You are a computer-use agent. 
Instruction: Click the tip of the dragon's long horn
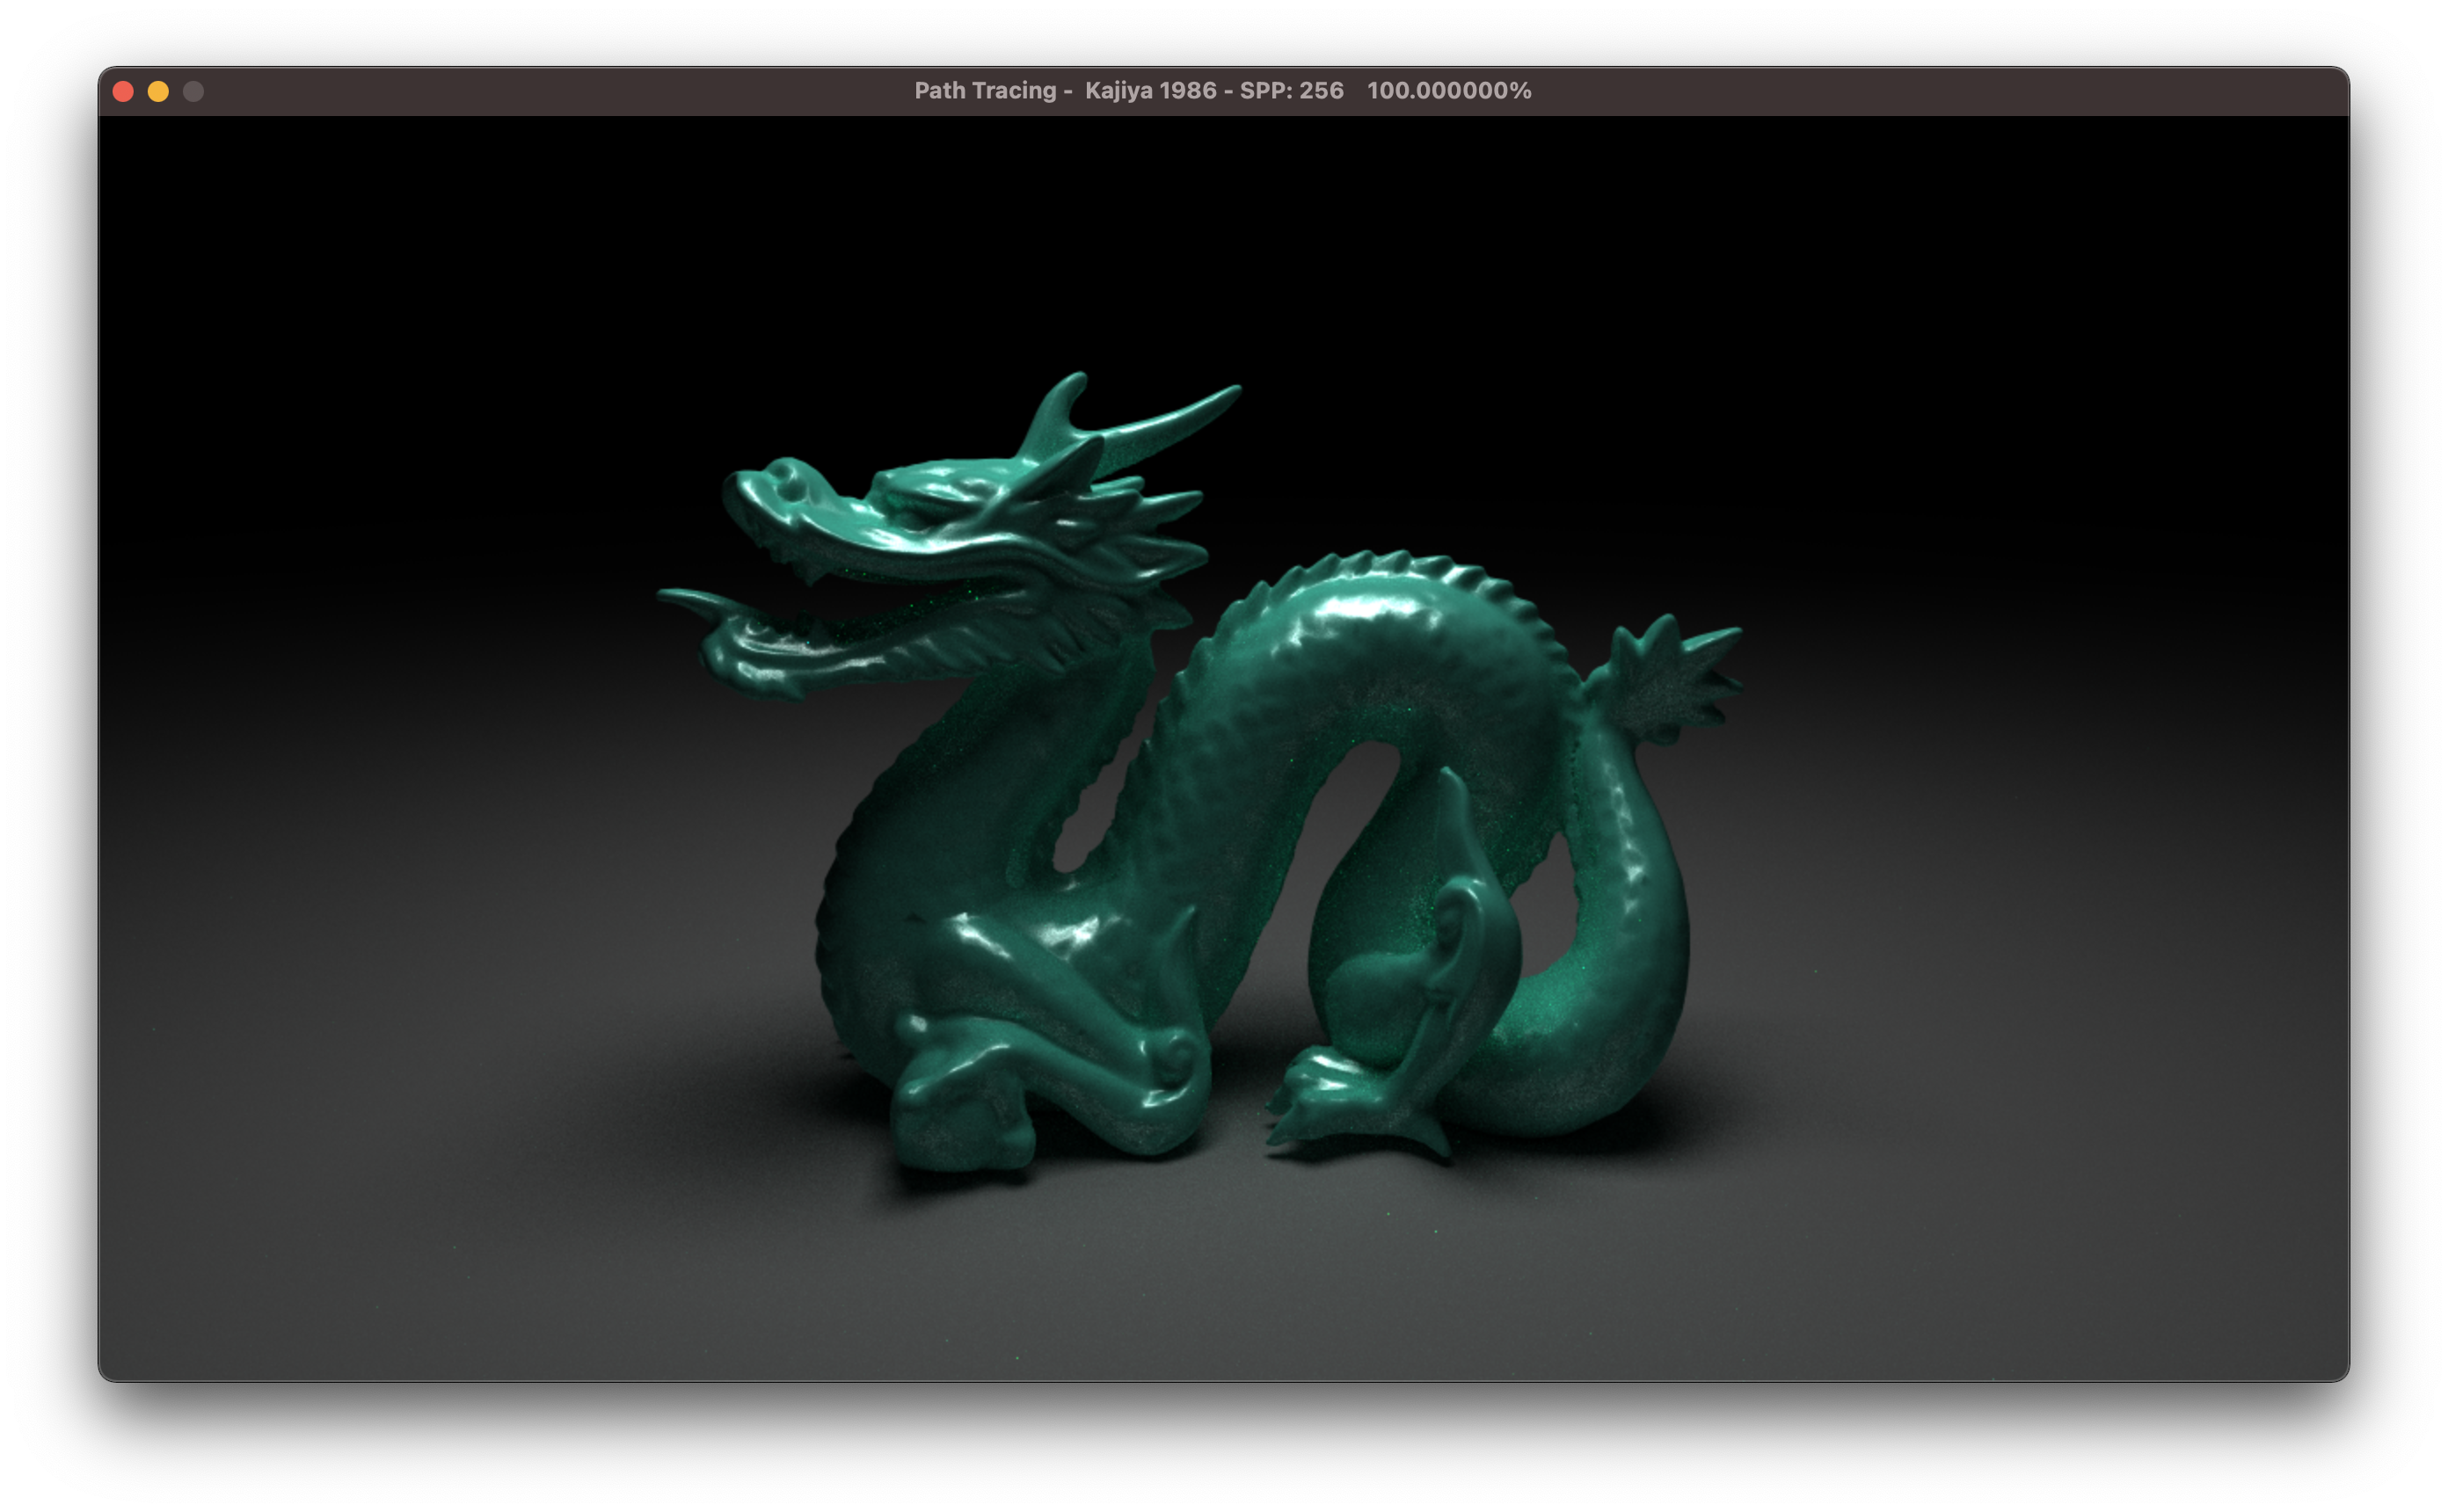tap(1232, 390)
